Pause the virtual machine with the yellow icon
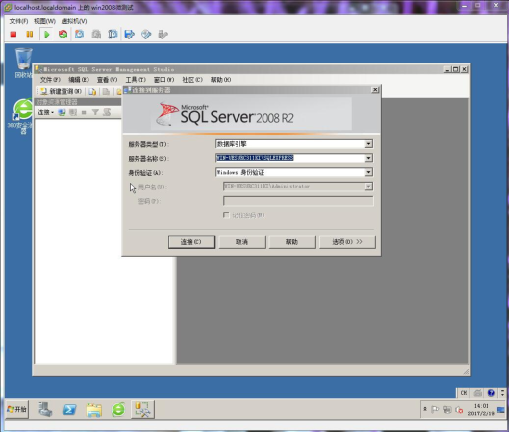Image resolution: width=509 pixels, height=433 pixels. pyautogui.click(x=30, y=34)
